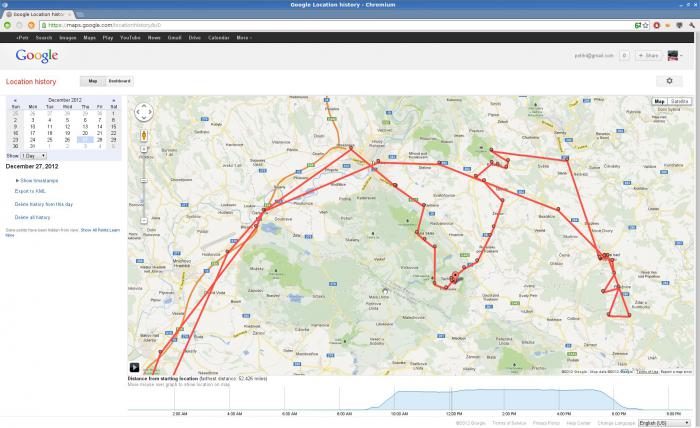Play the location history animation

point(134,367)
